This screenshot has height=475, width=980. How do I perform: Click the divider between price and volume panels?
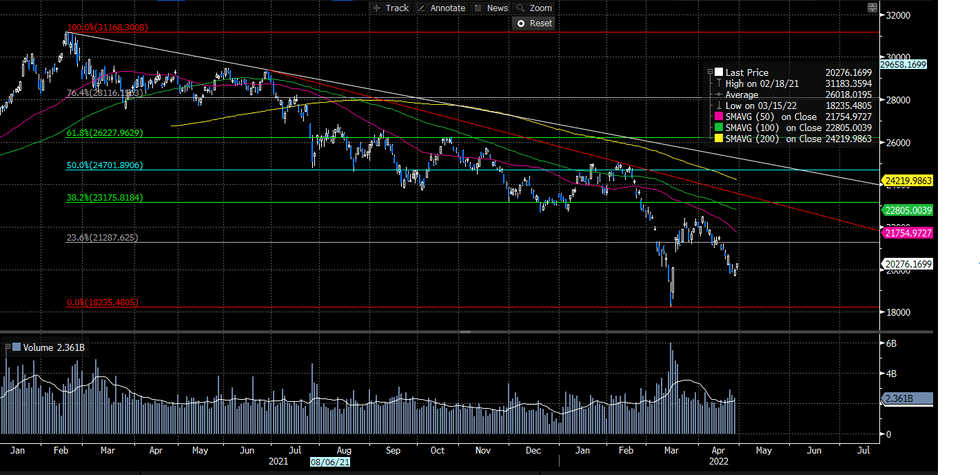click(x=463, y=330)
